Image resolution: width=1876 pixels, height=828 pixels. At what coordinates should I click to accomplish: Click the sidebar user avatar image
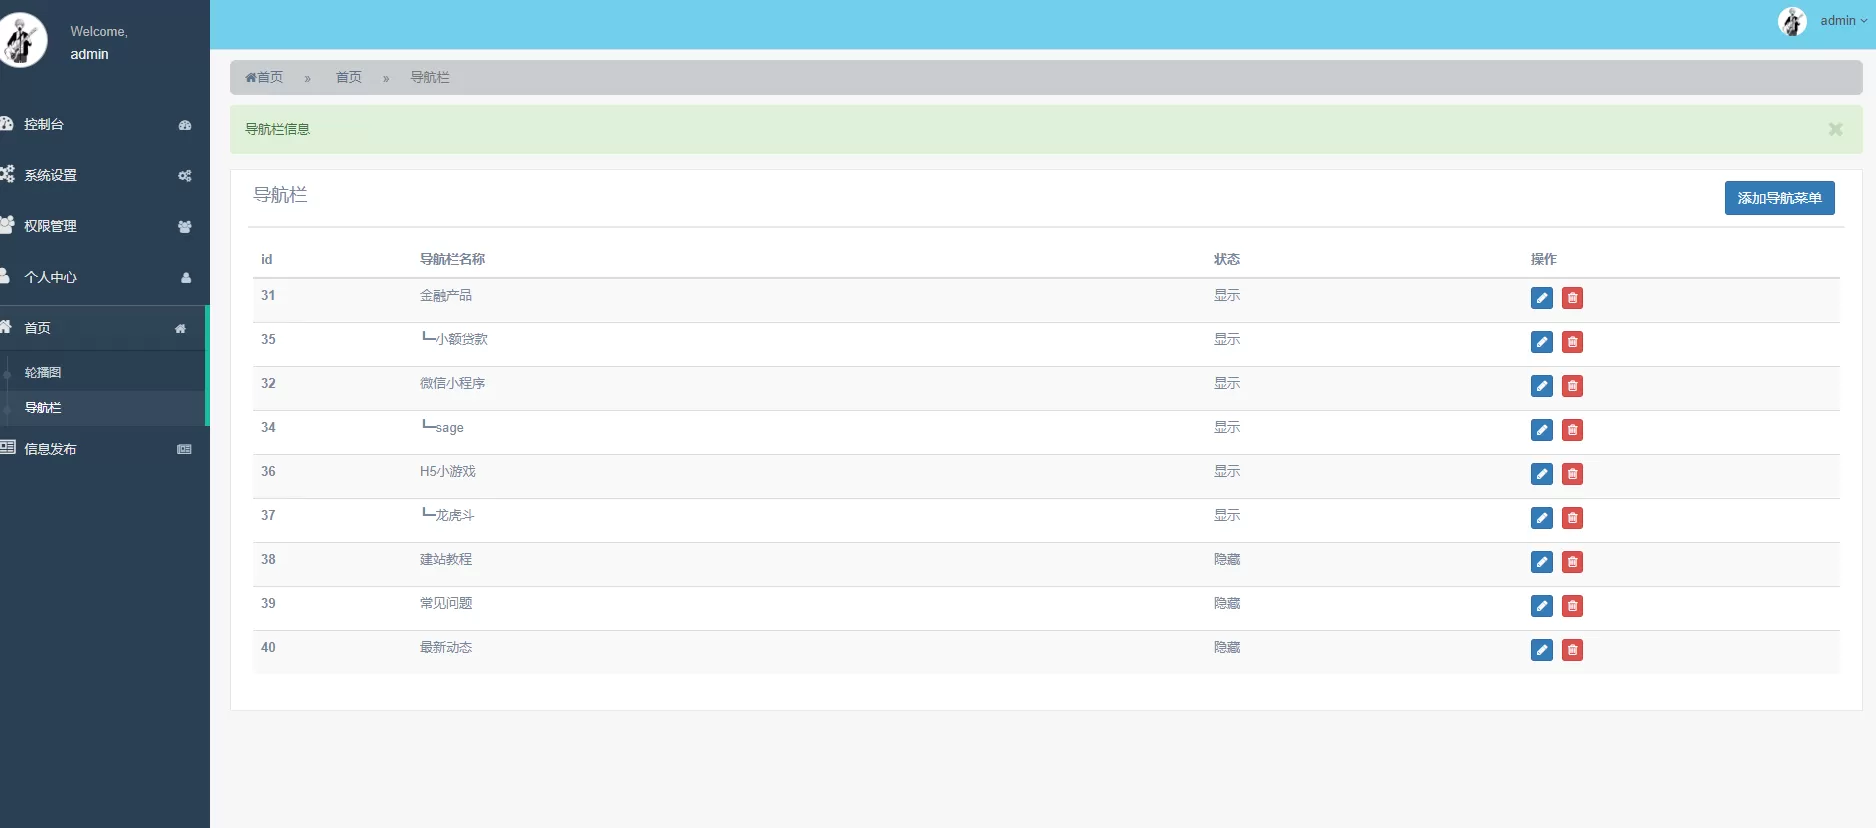[x=20, y=40]
